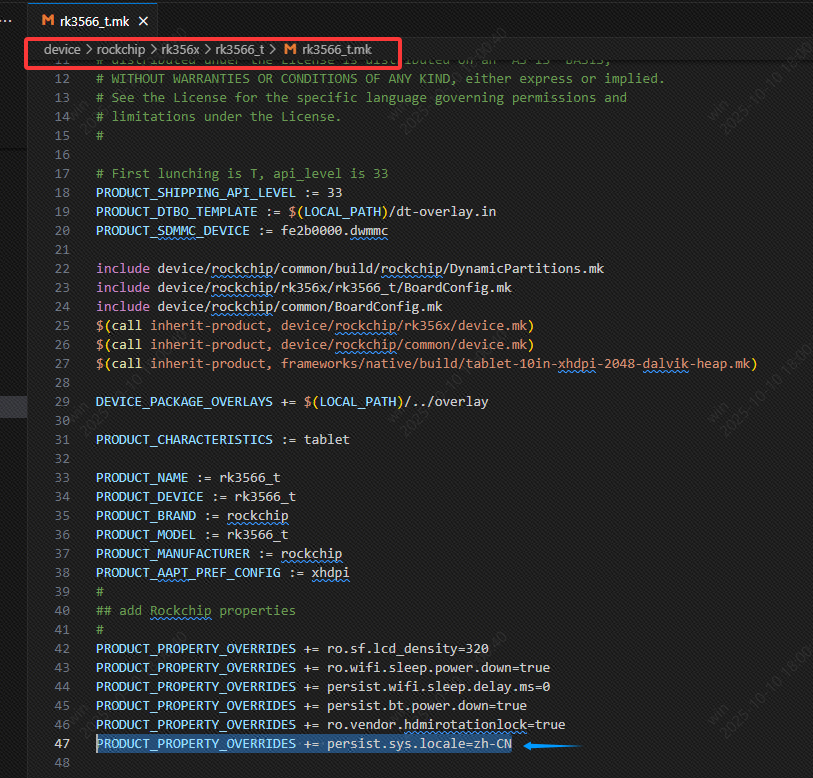813x778 pixels.
Task: Click the rk3566_t.mk file name in breadcrumb
Action: click(x=336, y=49)
